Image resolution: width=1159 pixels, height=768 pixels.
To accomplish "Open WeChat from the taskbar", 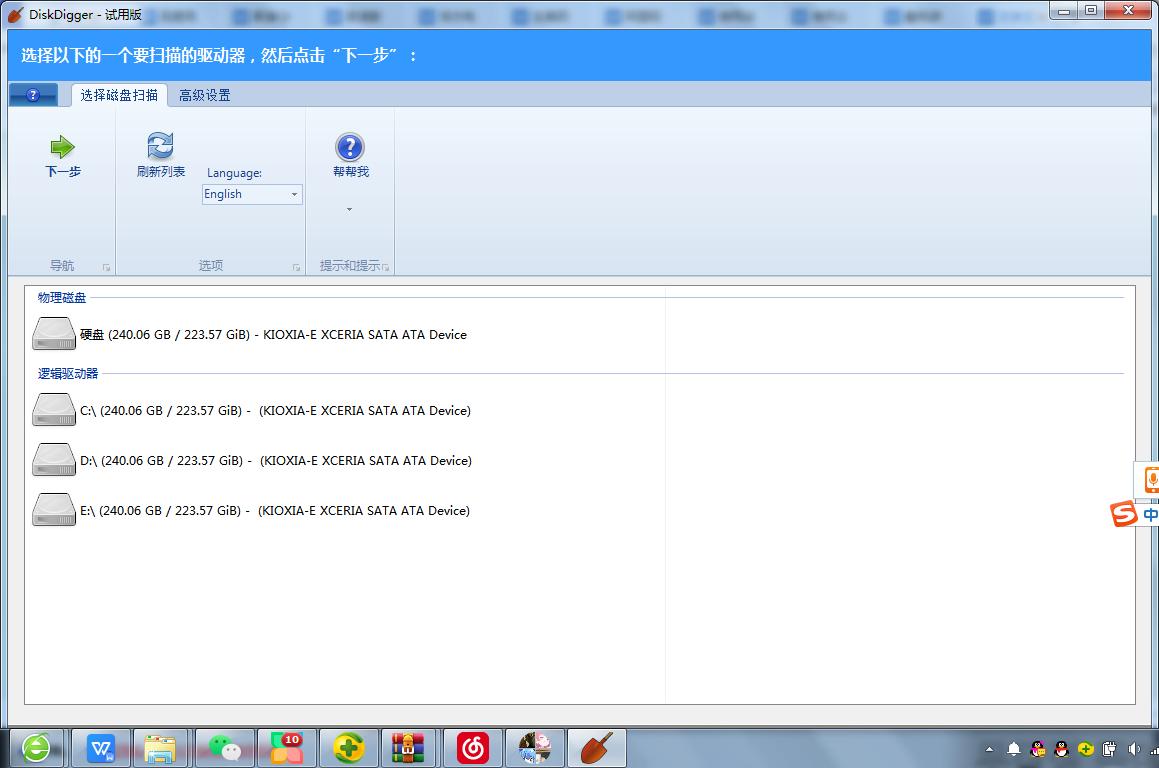I will click(224, 747).
